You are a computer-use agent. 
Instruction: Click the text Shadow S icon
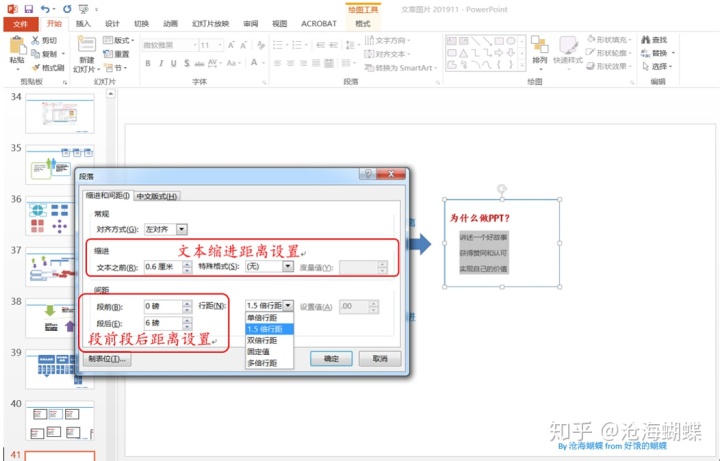click(186, 63)
